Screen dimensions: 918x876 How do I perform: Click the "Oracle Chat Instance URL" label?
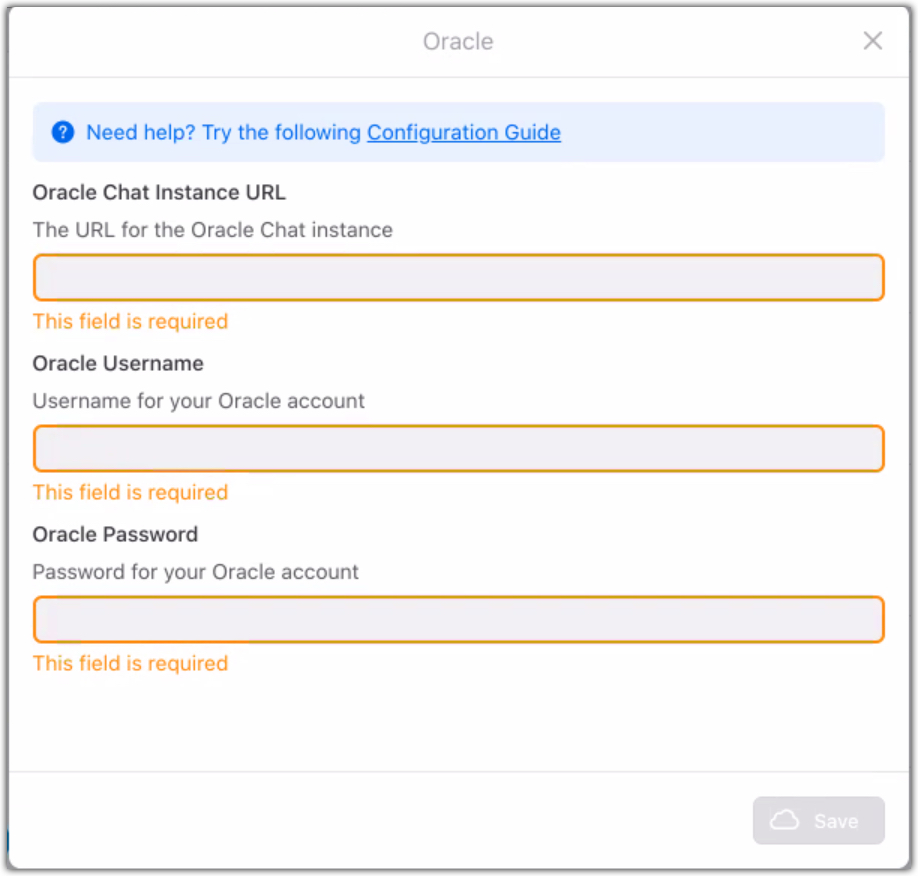(159, 192)
